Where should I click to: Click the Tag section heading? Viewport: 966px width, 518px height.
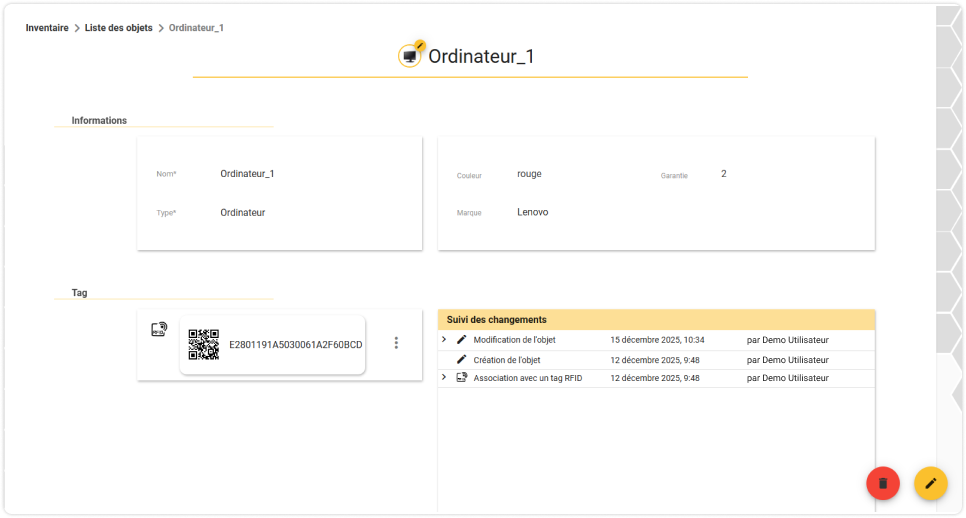click(79, 293)
